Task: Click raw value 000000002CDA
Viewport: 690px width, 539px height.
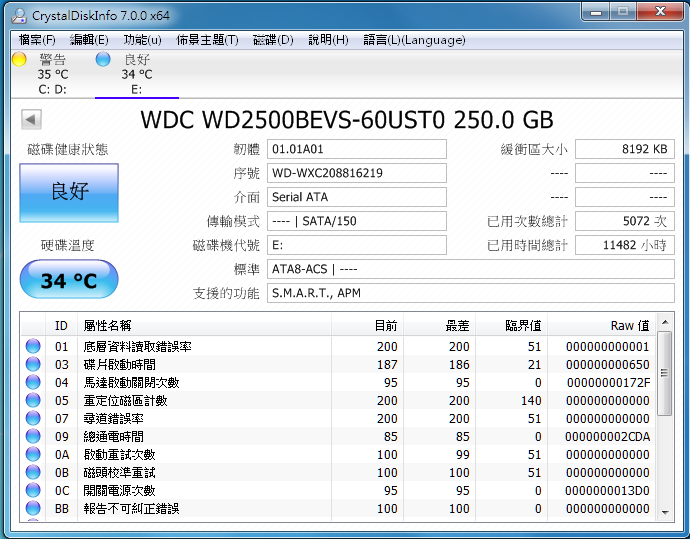Action: [607, 437]
